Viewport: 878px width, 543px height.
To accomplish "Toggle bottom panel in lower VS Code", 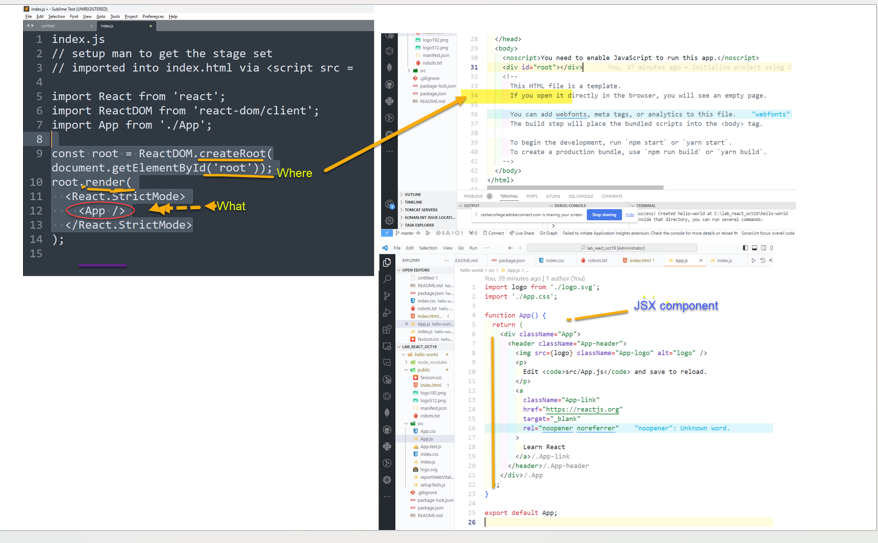I will [754, 247].
